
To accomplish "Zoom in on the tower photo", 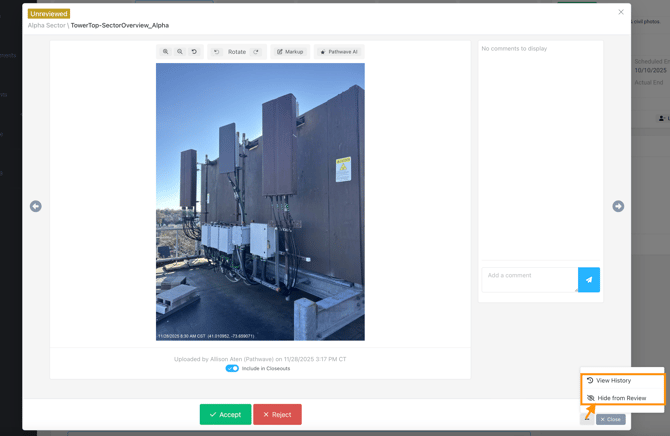I will click(x=166, y=52).
